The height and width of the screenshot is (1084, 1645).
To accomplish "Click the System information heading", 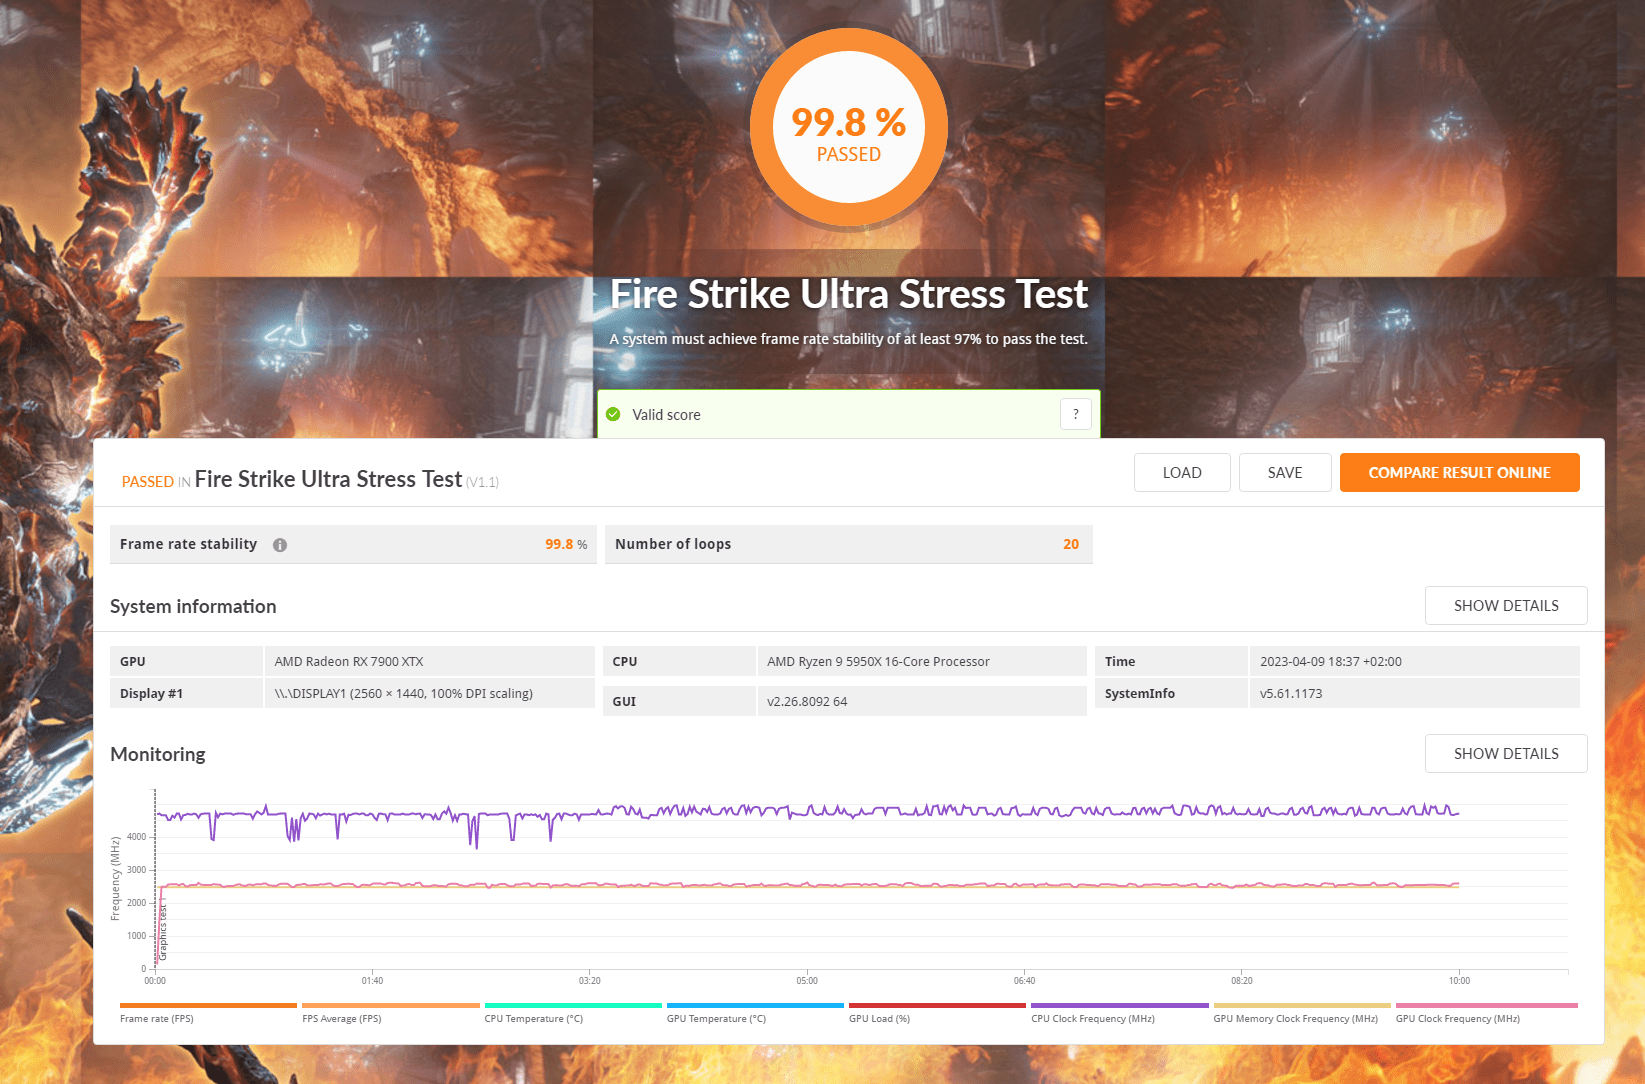I will [193, 607].
